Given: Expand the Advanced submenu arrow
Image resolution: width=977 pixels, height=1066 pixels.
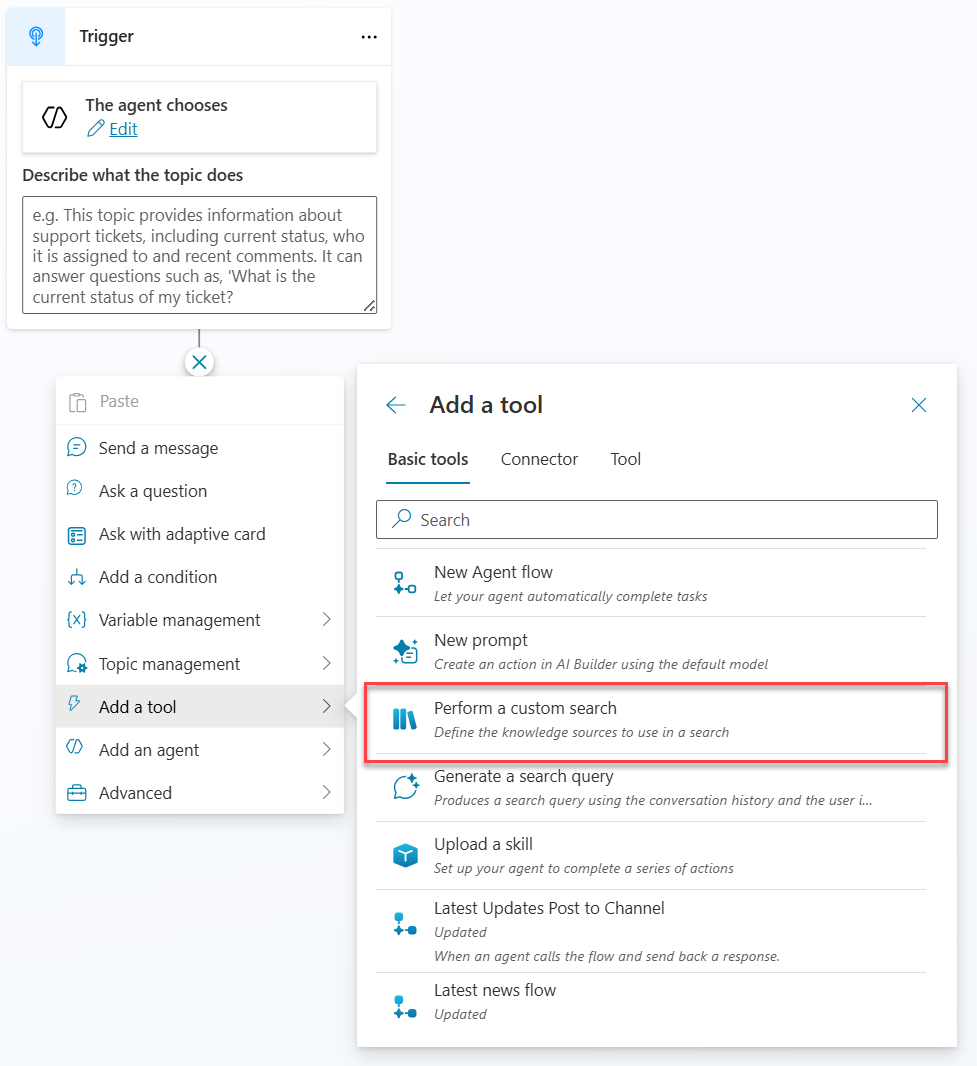Looking at the screenshot, I should click(326, 793).
